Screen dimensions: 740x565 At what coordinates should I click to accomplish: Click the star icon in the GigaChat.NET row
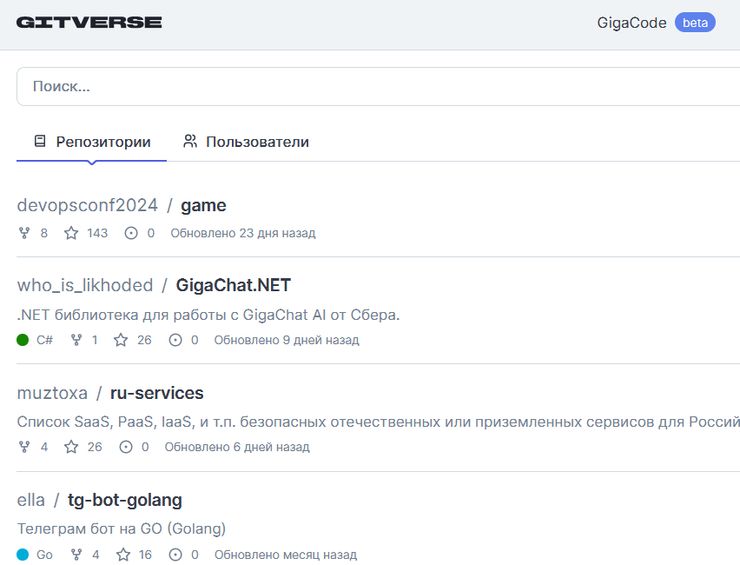[121, 340]
